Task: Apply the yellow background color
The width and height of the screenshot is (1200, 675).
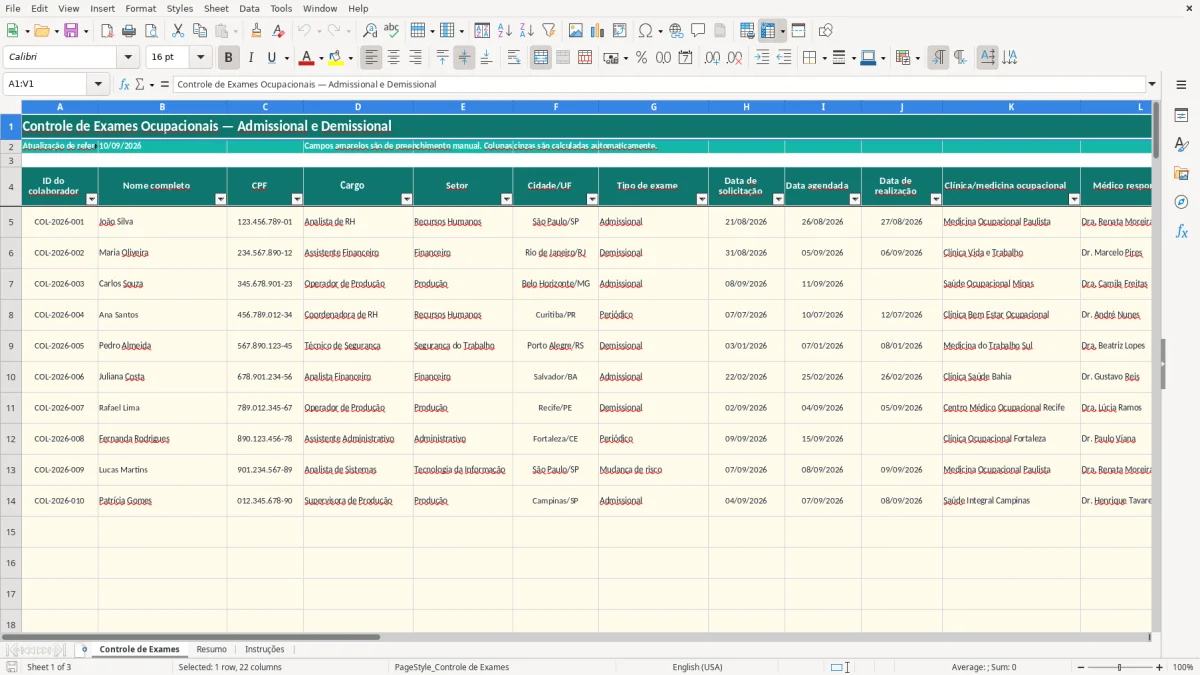Action: point(335,58)
